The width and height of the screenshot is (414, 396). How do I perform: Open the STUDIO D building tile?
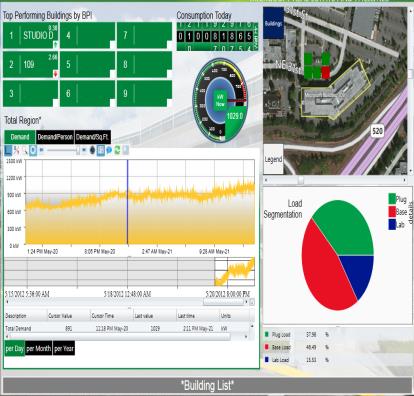click(31, 35)
